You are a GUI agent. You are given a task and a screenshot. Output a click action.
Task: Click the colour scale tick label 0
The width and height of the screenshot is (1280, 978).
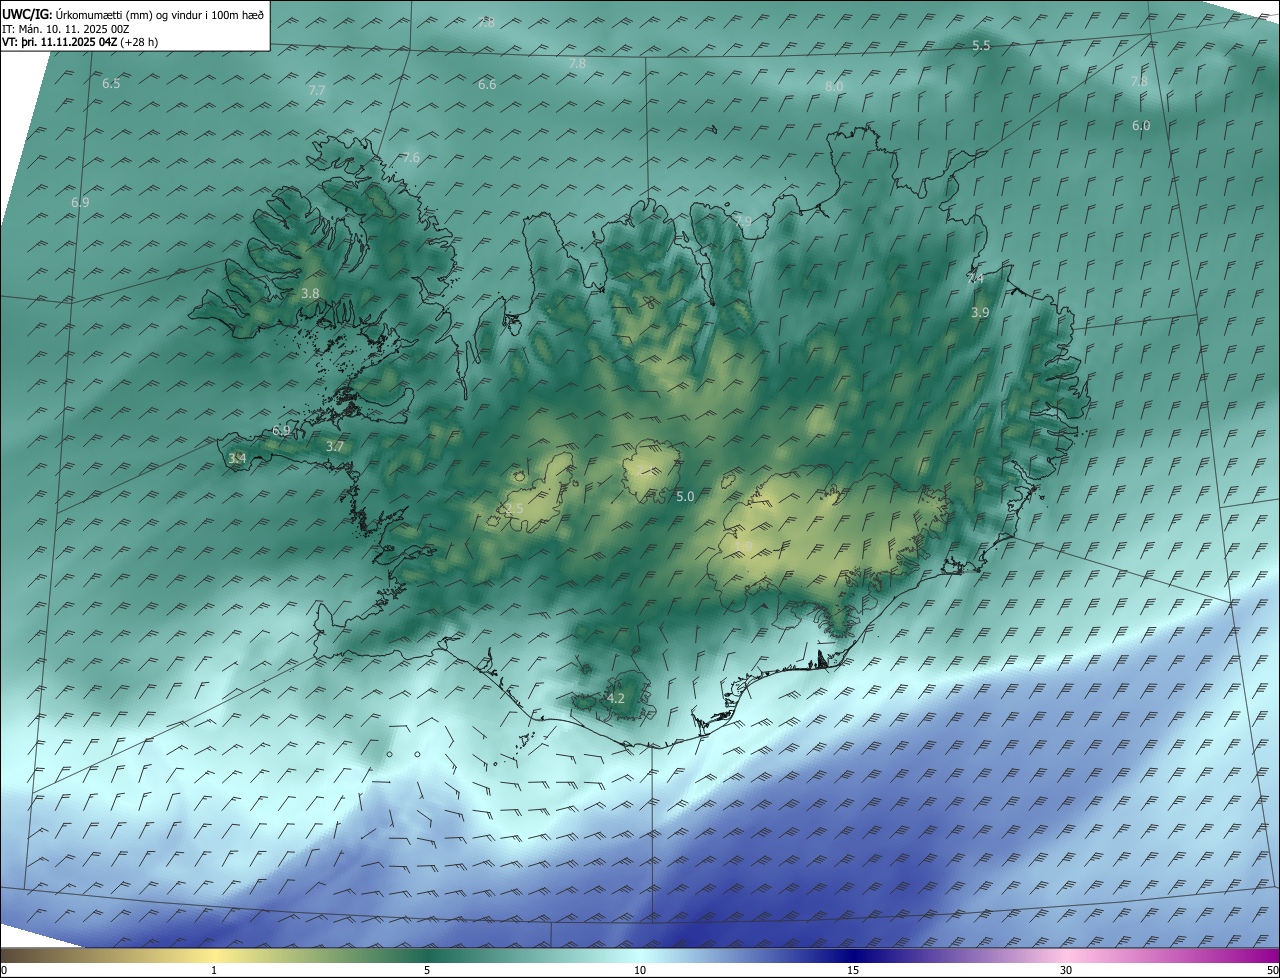point(4,971)
